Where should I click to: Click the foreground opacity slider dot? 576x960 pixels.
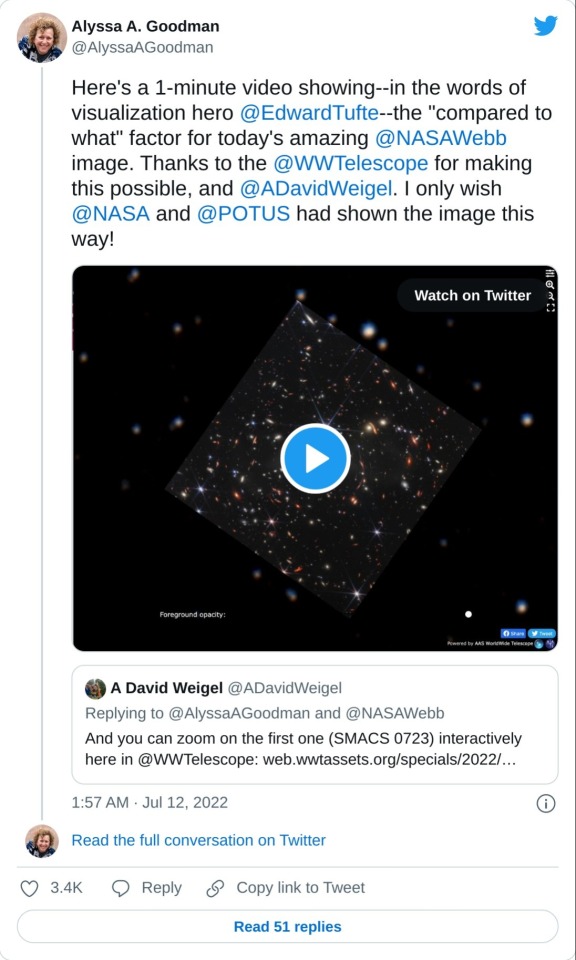coord(468,614)
